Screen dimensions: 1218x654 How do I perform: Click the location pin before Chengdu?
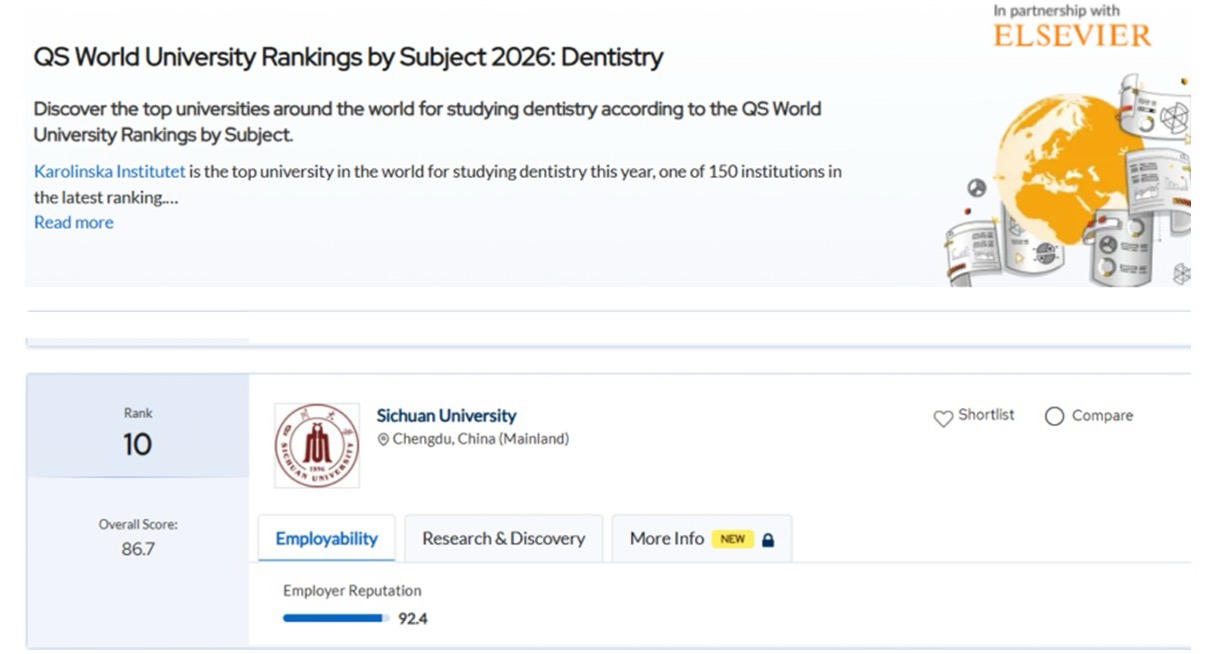tap(383, 440)
